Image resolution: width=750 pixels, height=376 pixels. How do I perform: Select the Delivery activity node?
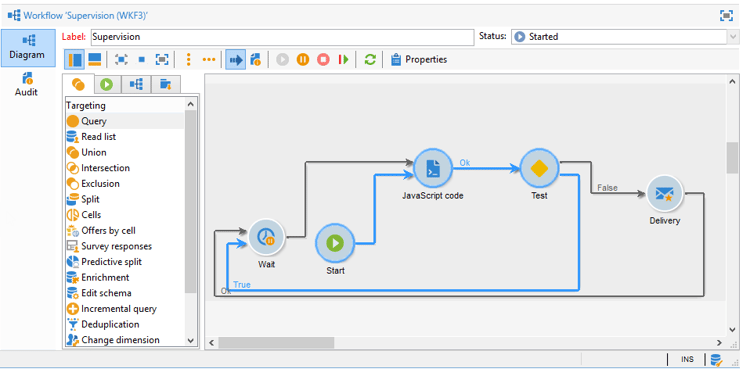(x=664, y=194)
